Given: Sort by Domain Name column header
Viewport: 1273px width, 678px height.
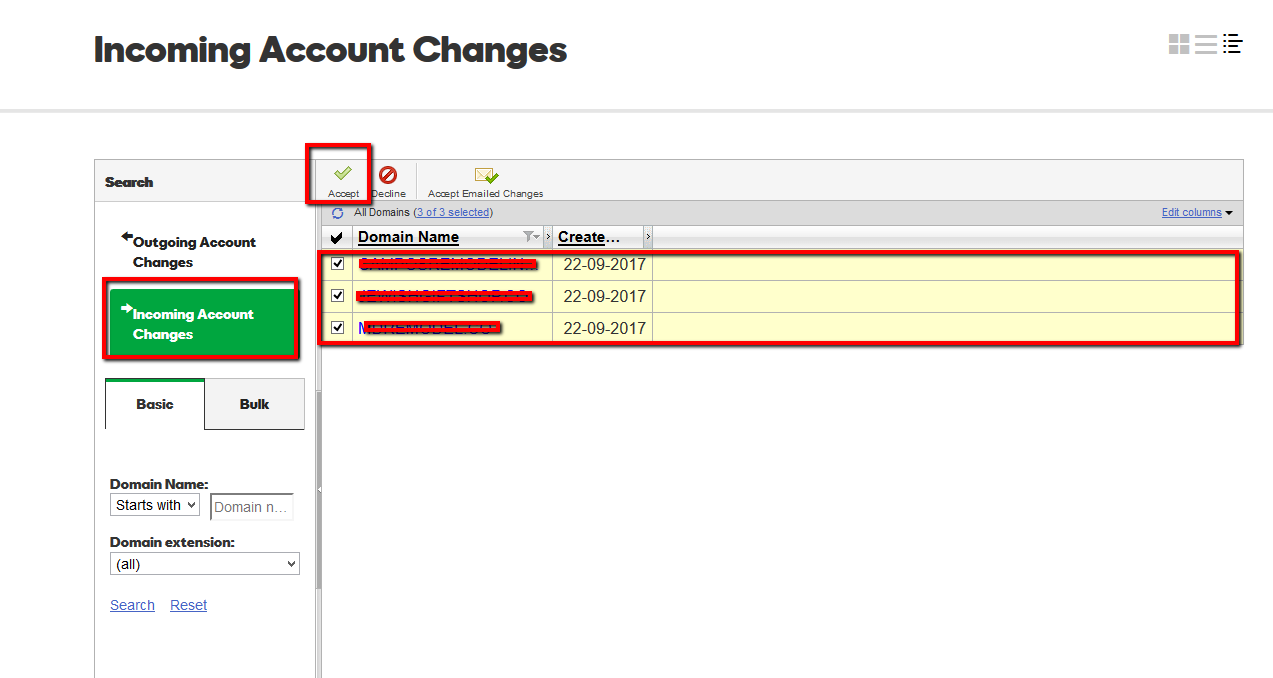Looking at the screenshot, I should click(x=408, y=237).
